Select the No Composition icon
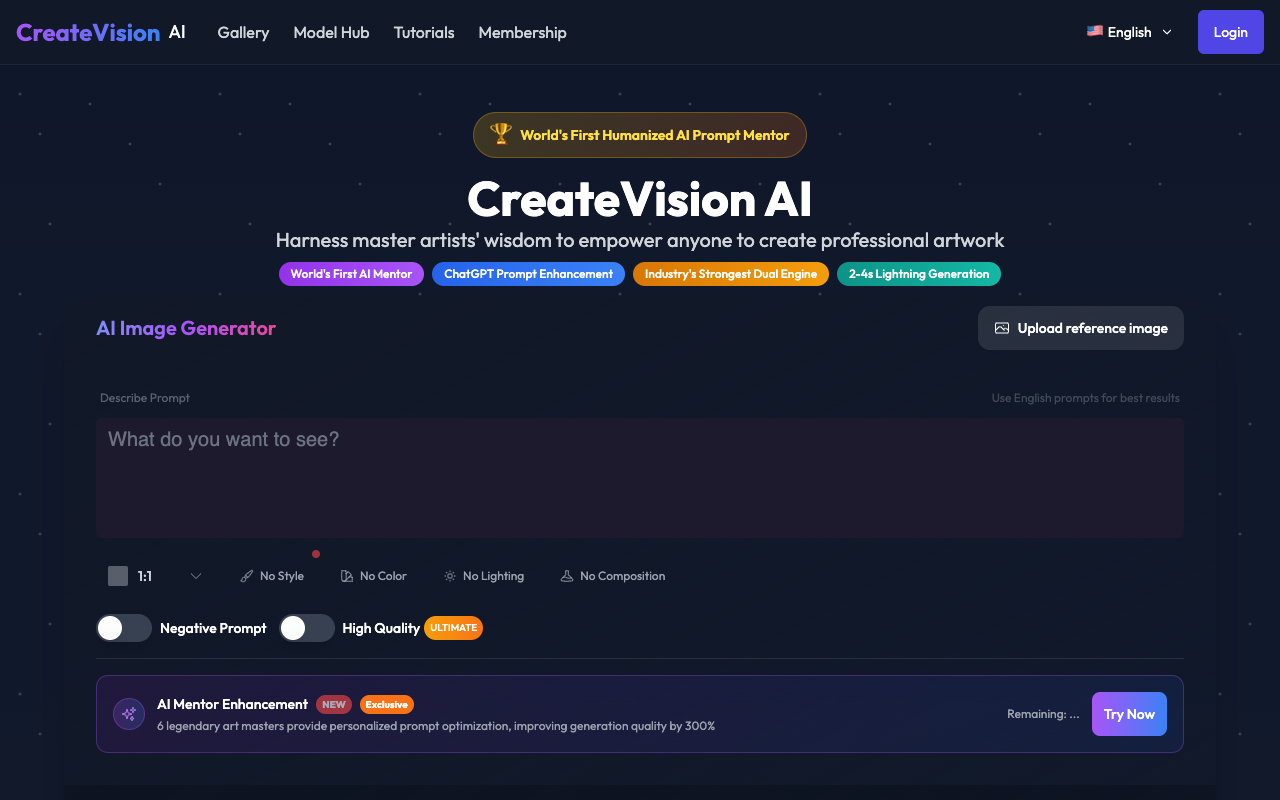This screenshot has height=800, width=1280. click(566, 575)
